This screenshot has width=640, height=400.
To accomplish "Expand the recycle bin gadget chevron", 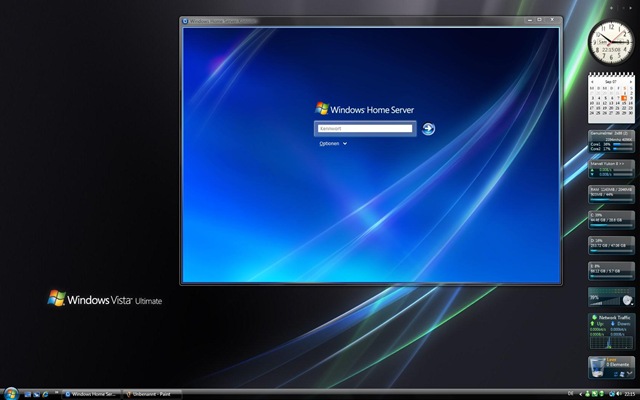I will [631, 373].
